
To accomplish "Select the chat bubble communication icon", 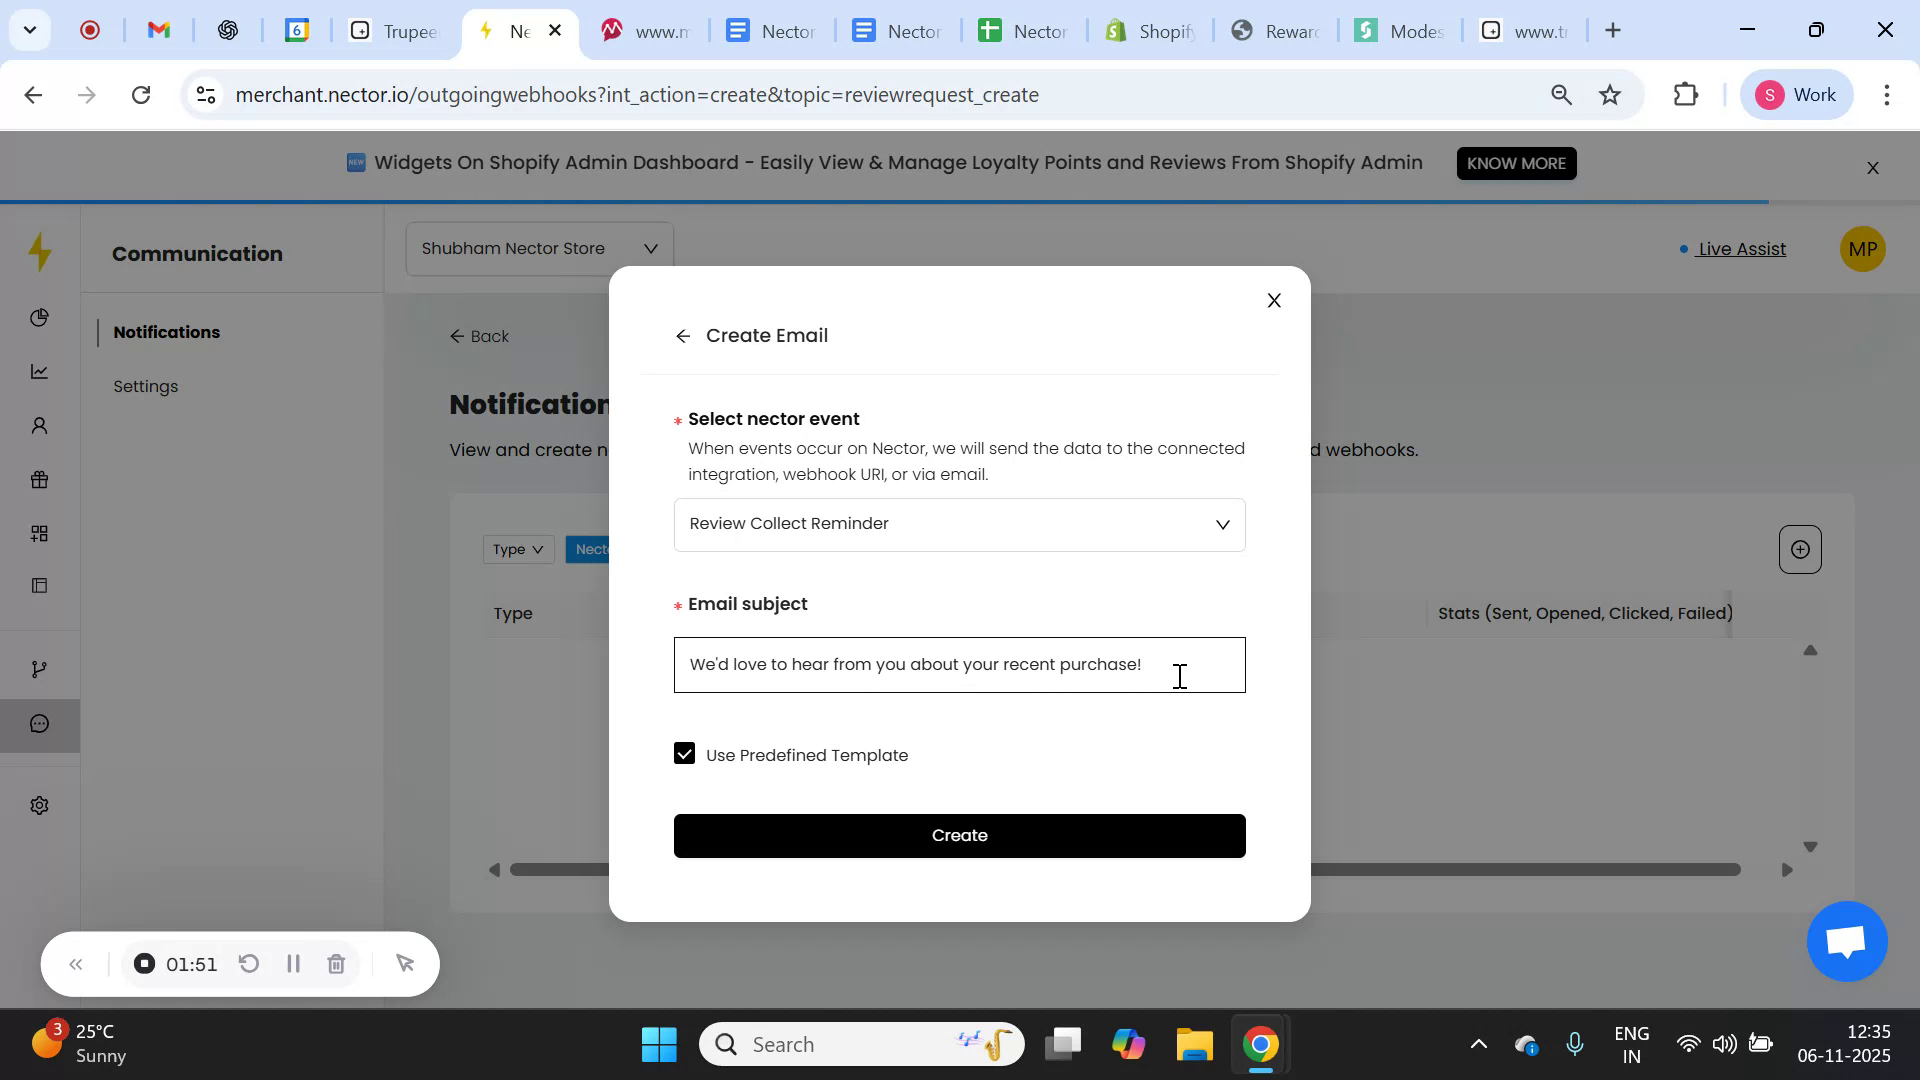I will pos(39,723).
